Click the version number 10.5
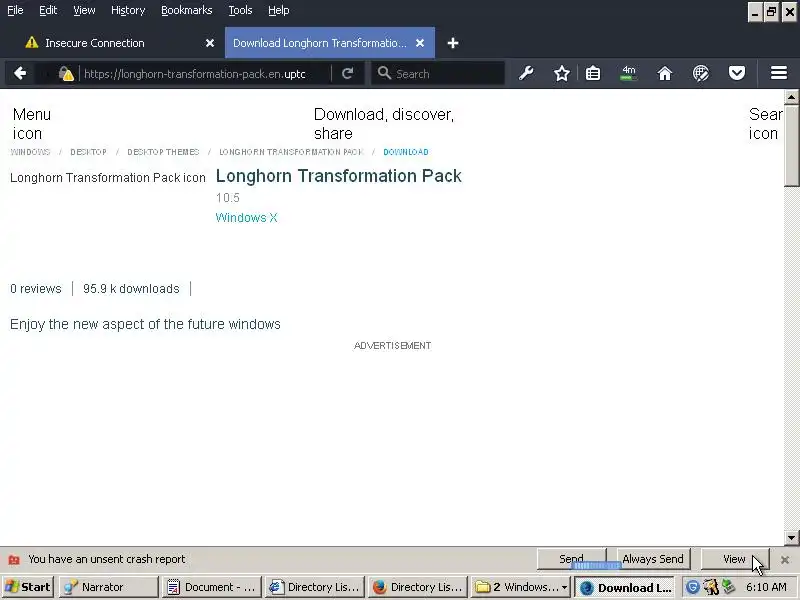Image resolution: width=800 pixels, height=600 pixels. (228, 198)
